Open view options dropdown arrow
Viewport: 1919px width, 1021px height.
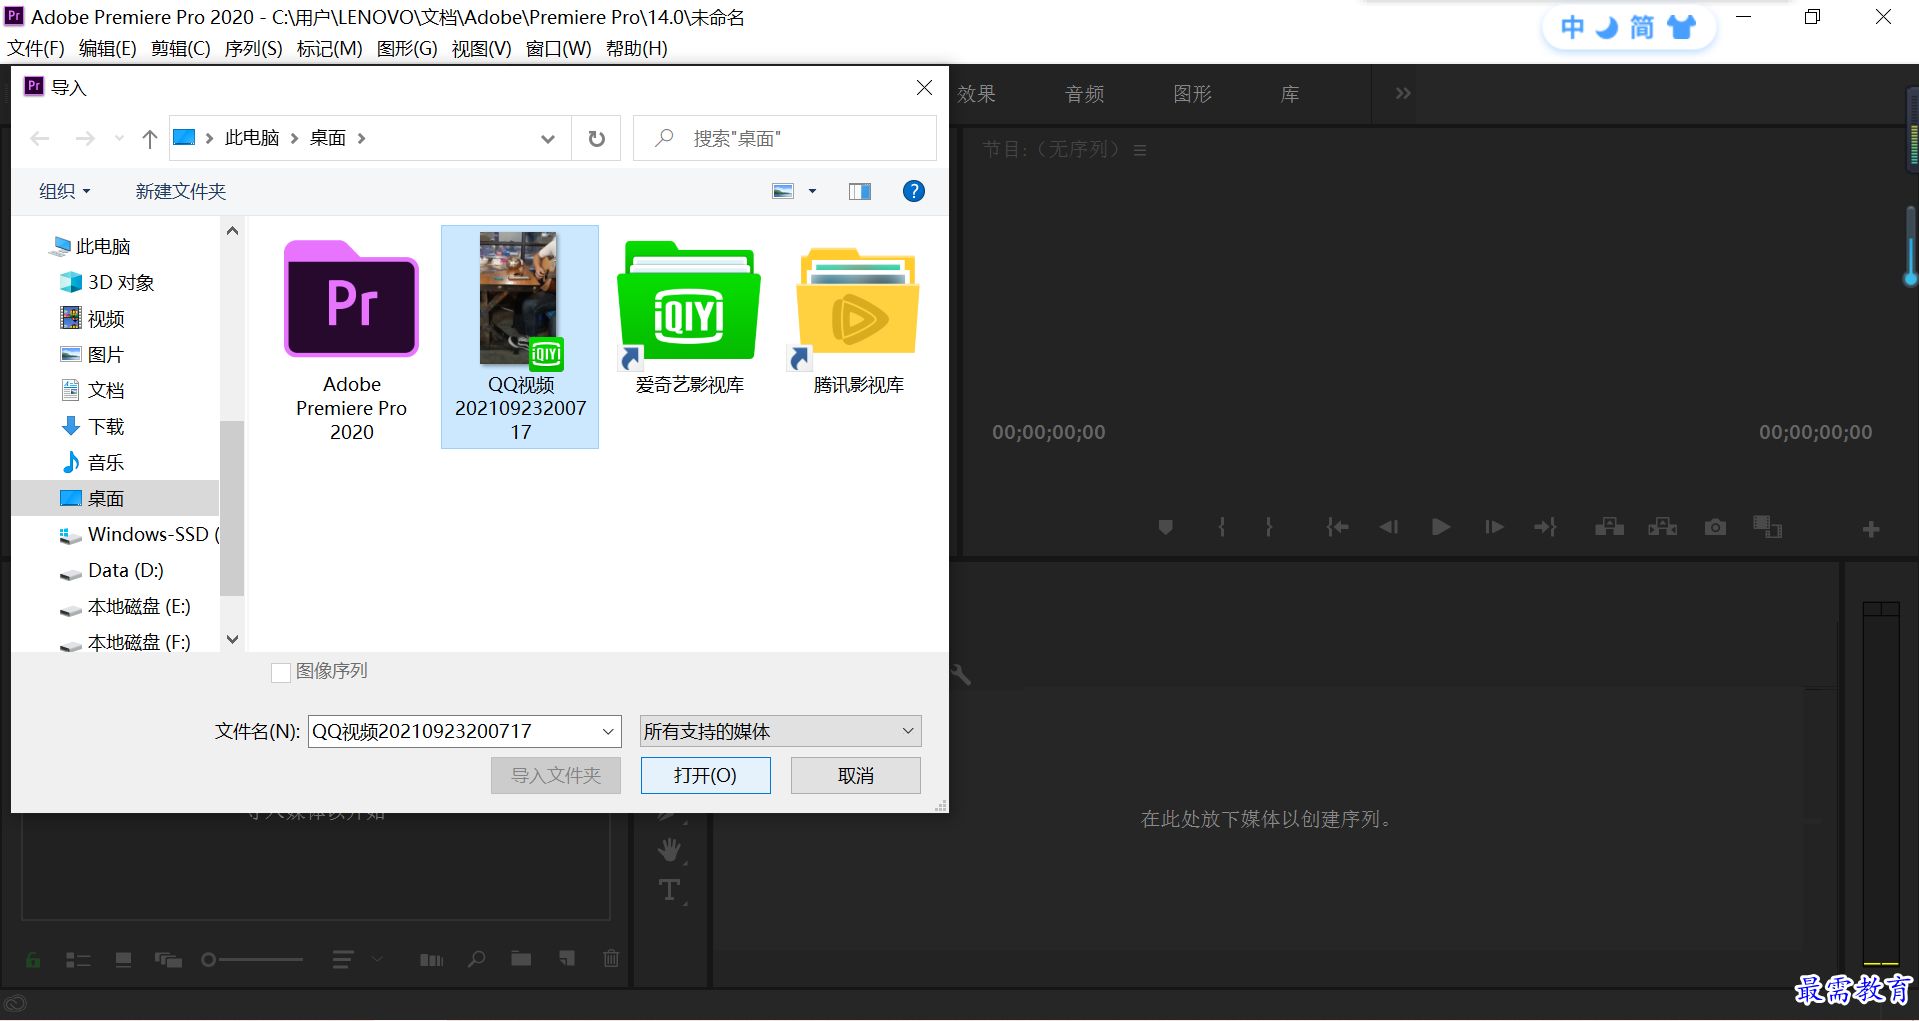(812, 191)
